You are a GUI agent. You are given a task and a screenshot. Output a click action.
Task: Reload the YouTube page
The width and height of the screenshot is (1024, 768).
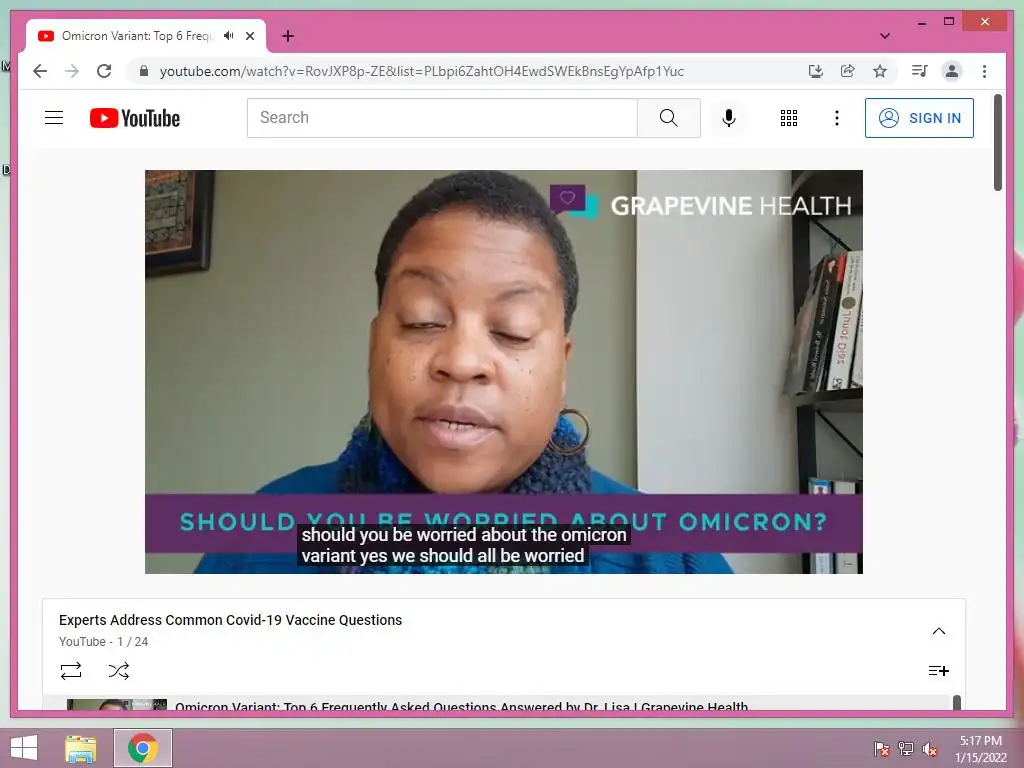pos(104,71)
